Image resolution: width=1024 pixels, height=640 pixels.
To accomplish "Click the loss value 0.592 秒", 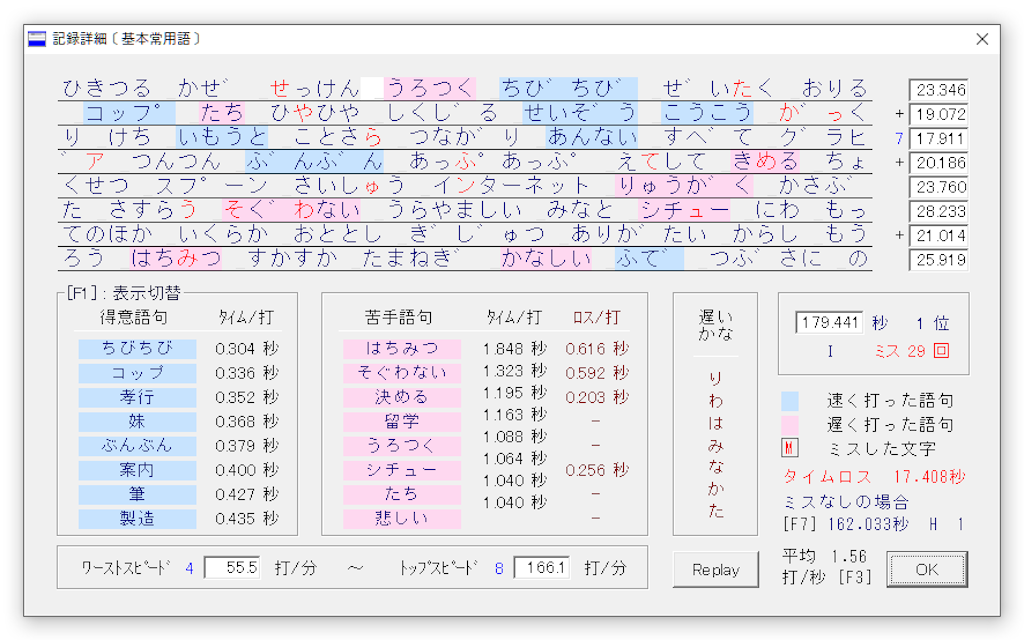I will (x=597, y=373).
